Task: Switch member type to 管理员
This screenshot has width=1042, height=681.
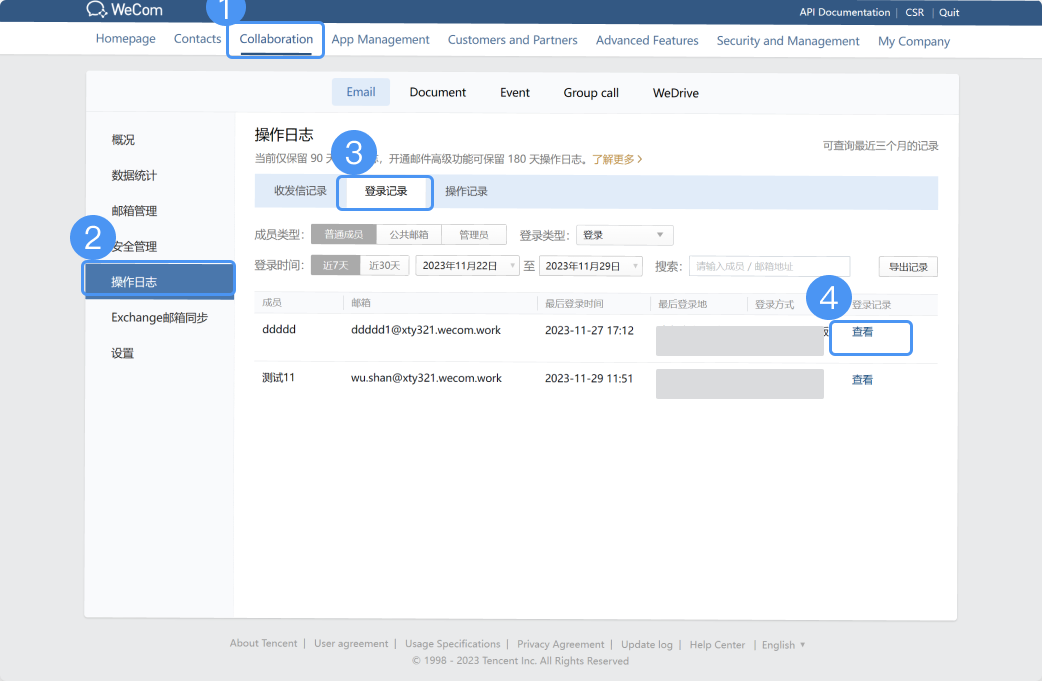Action: coord(474,234)
